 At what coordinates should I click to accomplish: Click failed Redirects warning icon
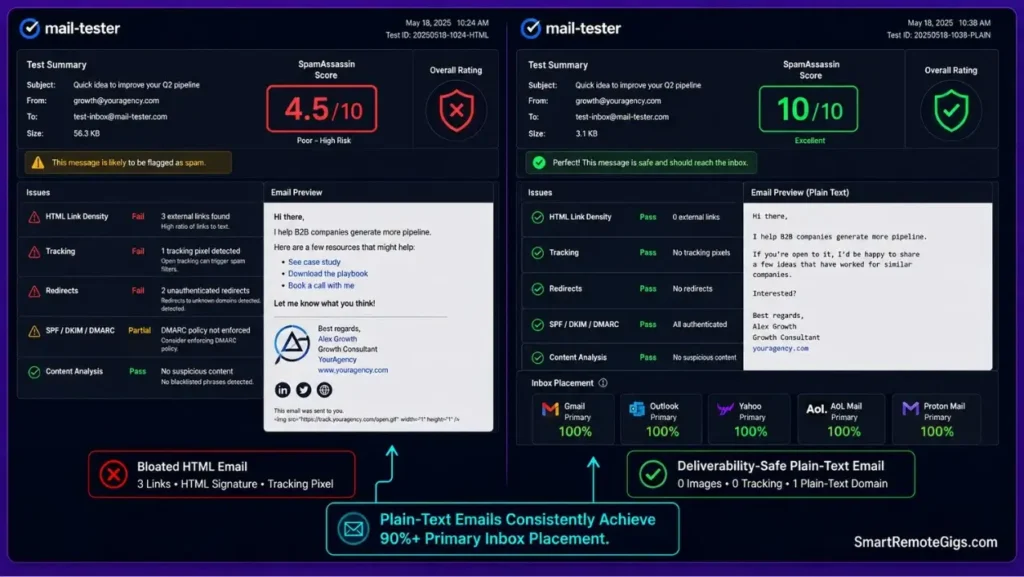tap(34, 292)
